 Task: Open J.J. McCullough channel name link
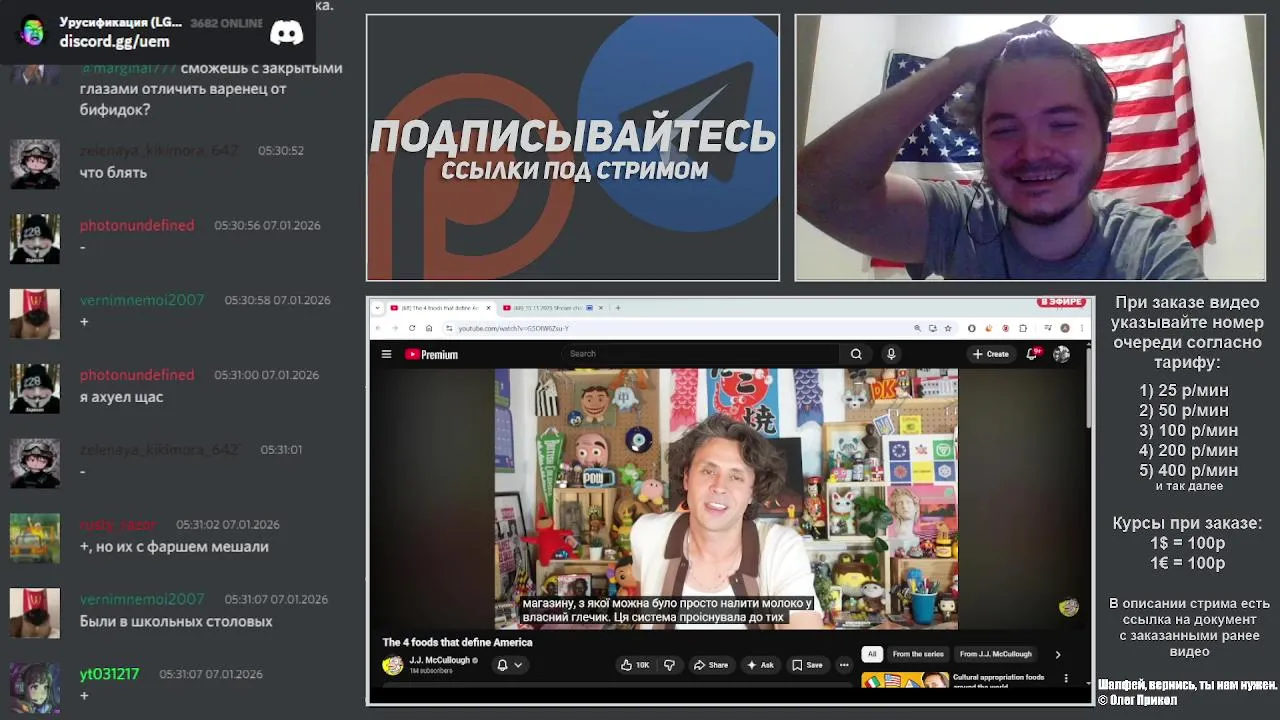439,660
